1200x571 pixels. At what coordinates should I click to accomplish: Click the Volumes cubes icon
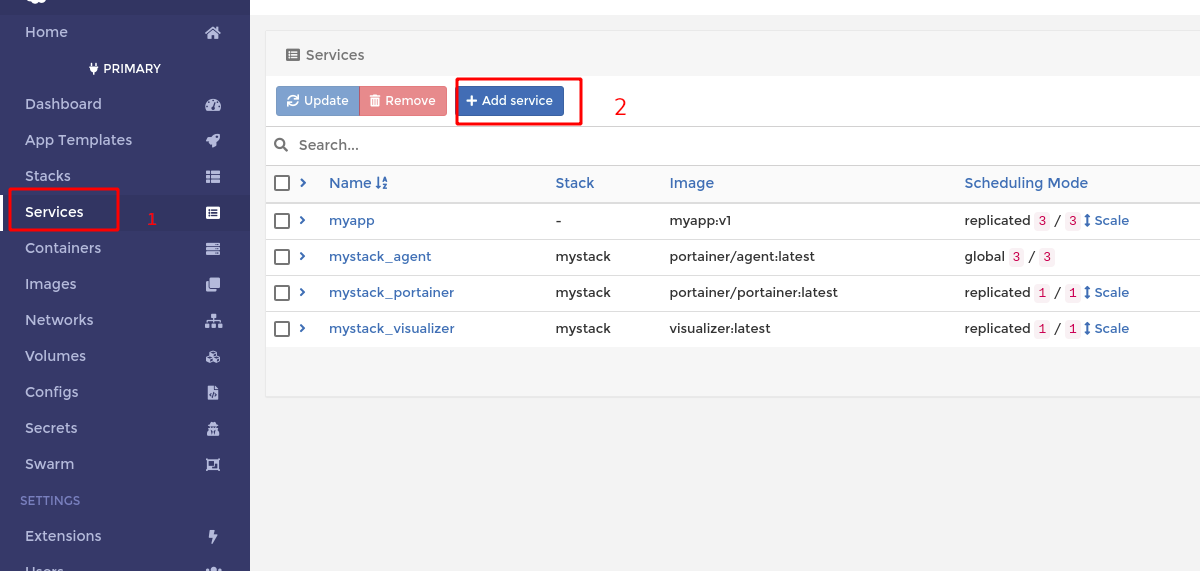[212, 356]
